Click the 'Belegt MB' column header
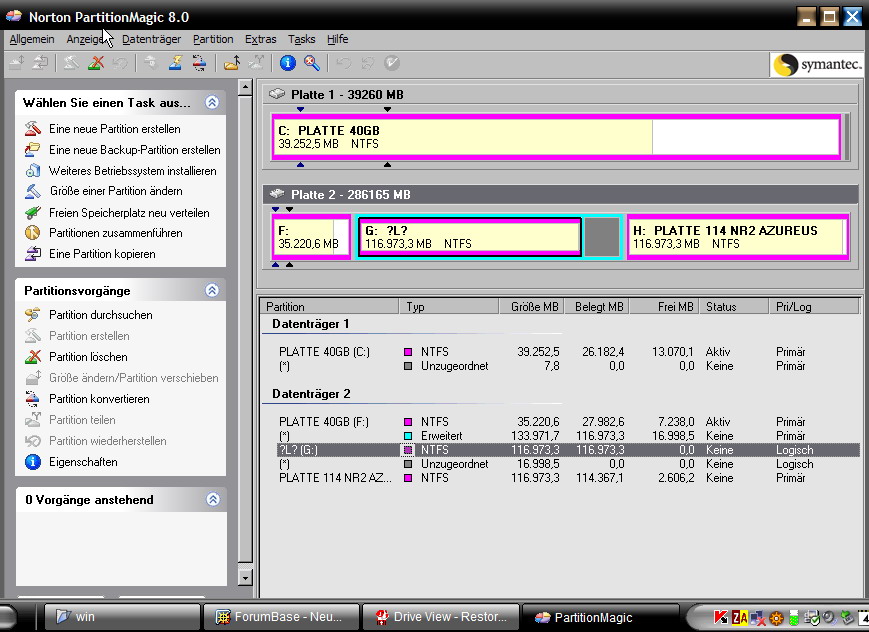Screen dimensions: 869x632 click(x=596, y=307)
